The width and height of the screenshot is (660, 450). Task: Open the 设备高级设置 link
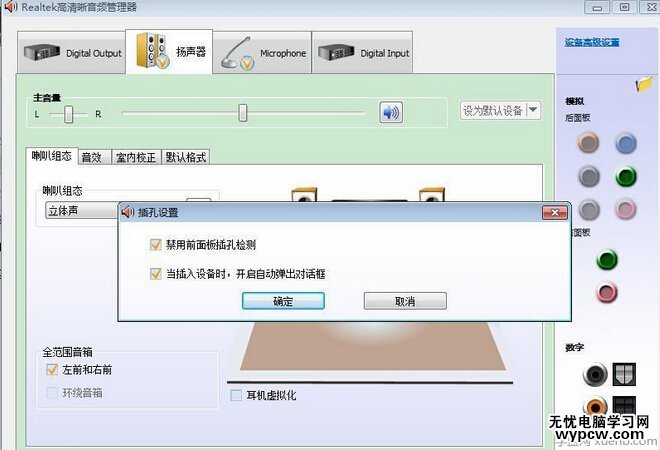[x=592, y=43]
